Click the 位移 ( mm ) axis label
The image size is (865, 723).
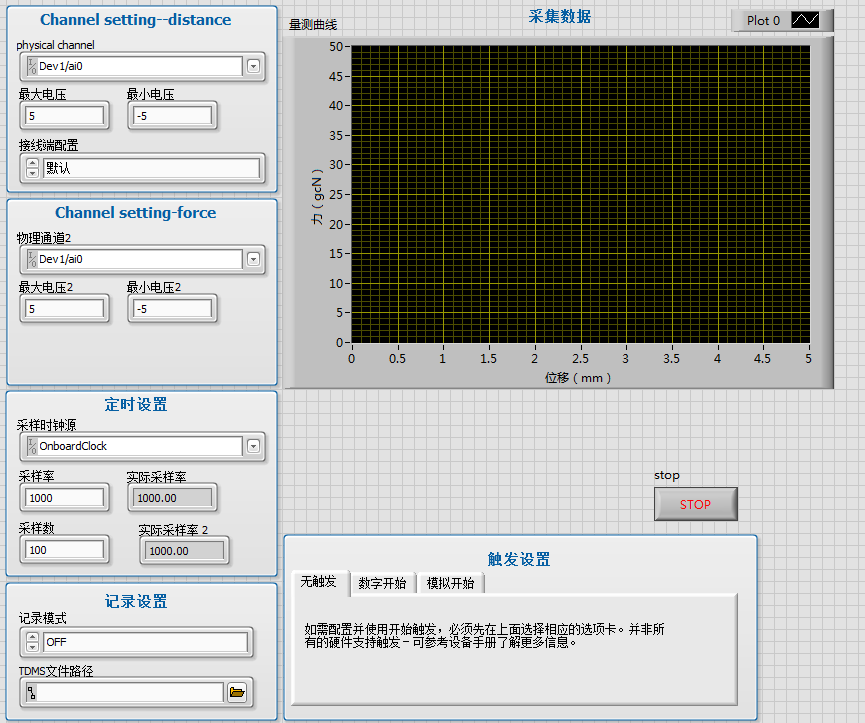[x=578, y=378]
